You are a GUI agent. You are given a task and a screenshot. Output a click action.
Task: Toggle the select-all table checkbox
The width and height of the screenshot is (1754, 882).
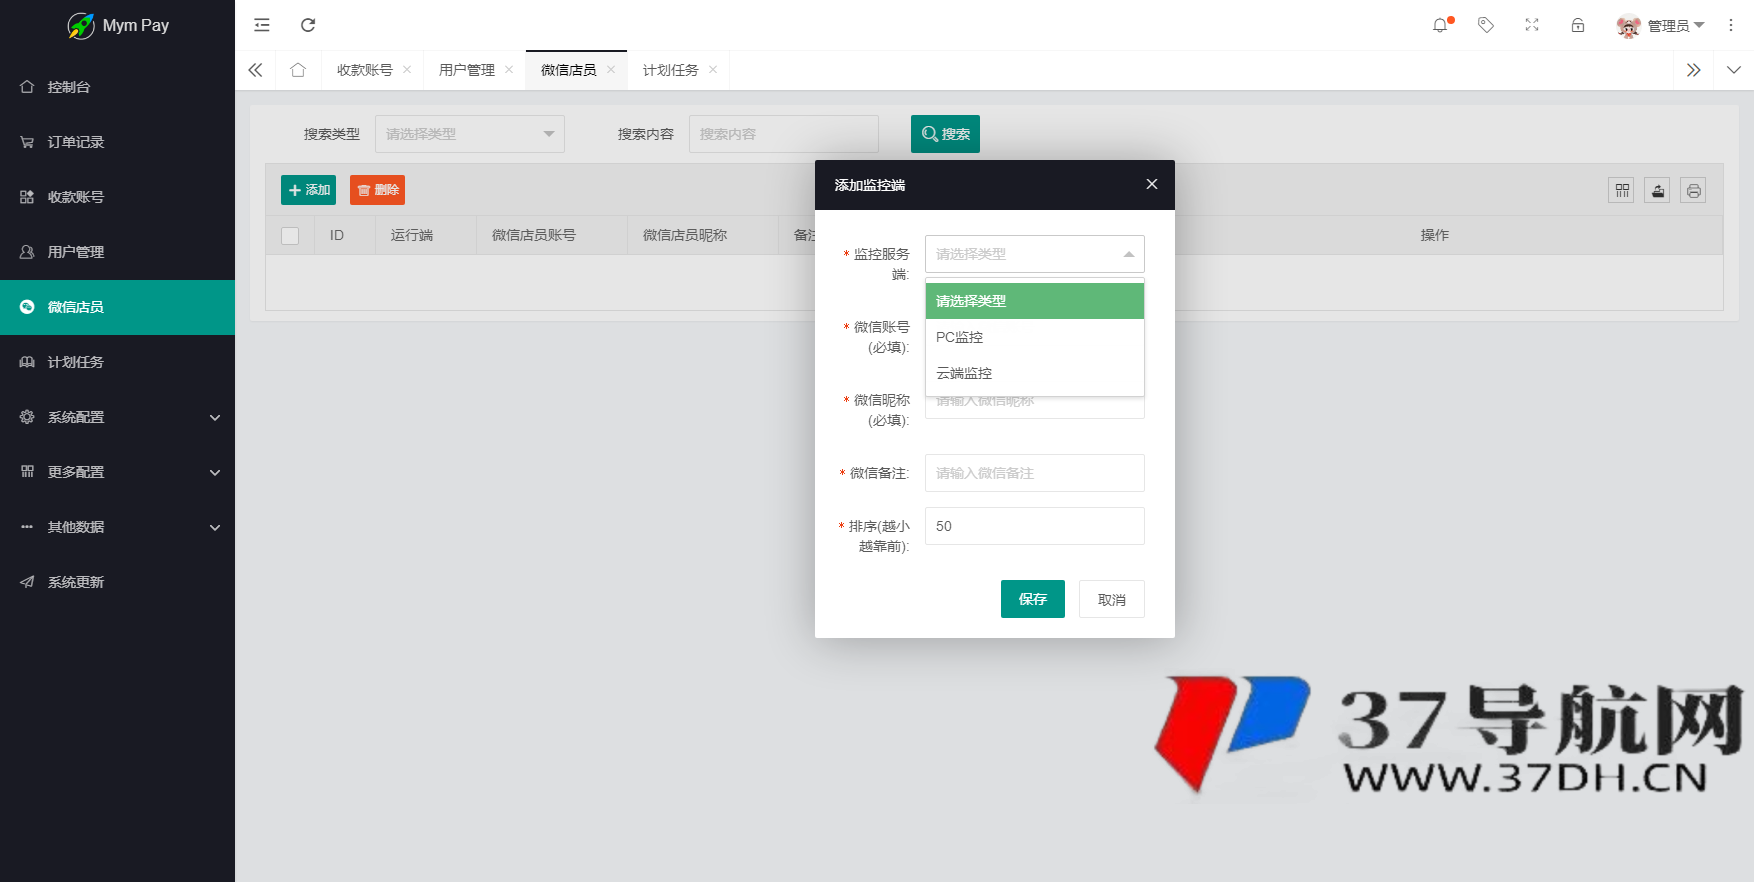290,236
